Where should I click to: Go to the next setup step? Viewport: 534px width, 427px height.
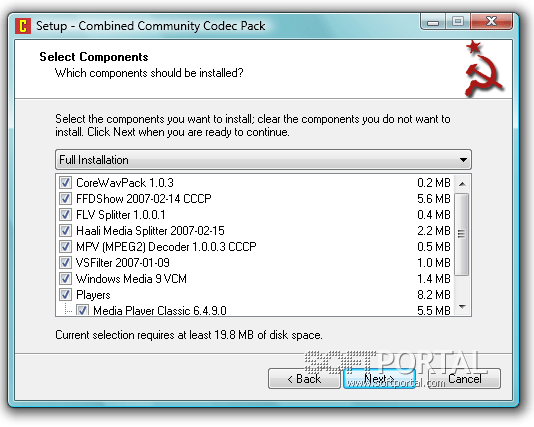coord(379,379)
